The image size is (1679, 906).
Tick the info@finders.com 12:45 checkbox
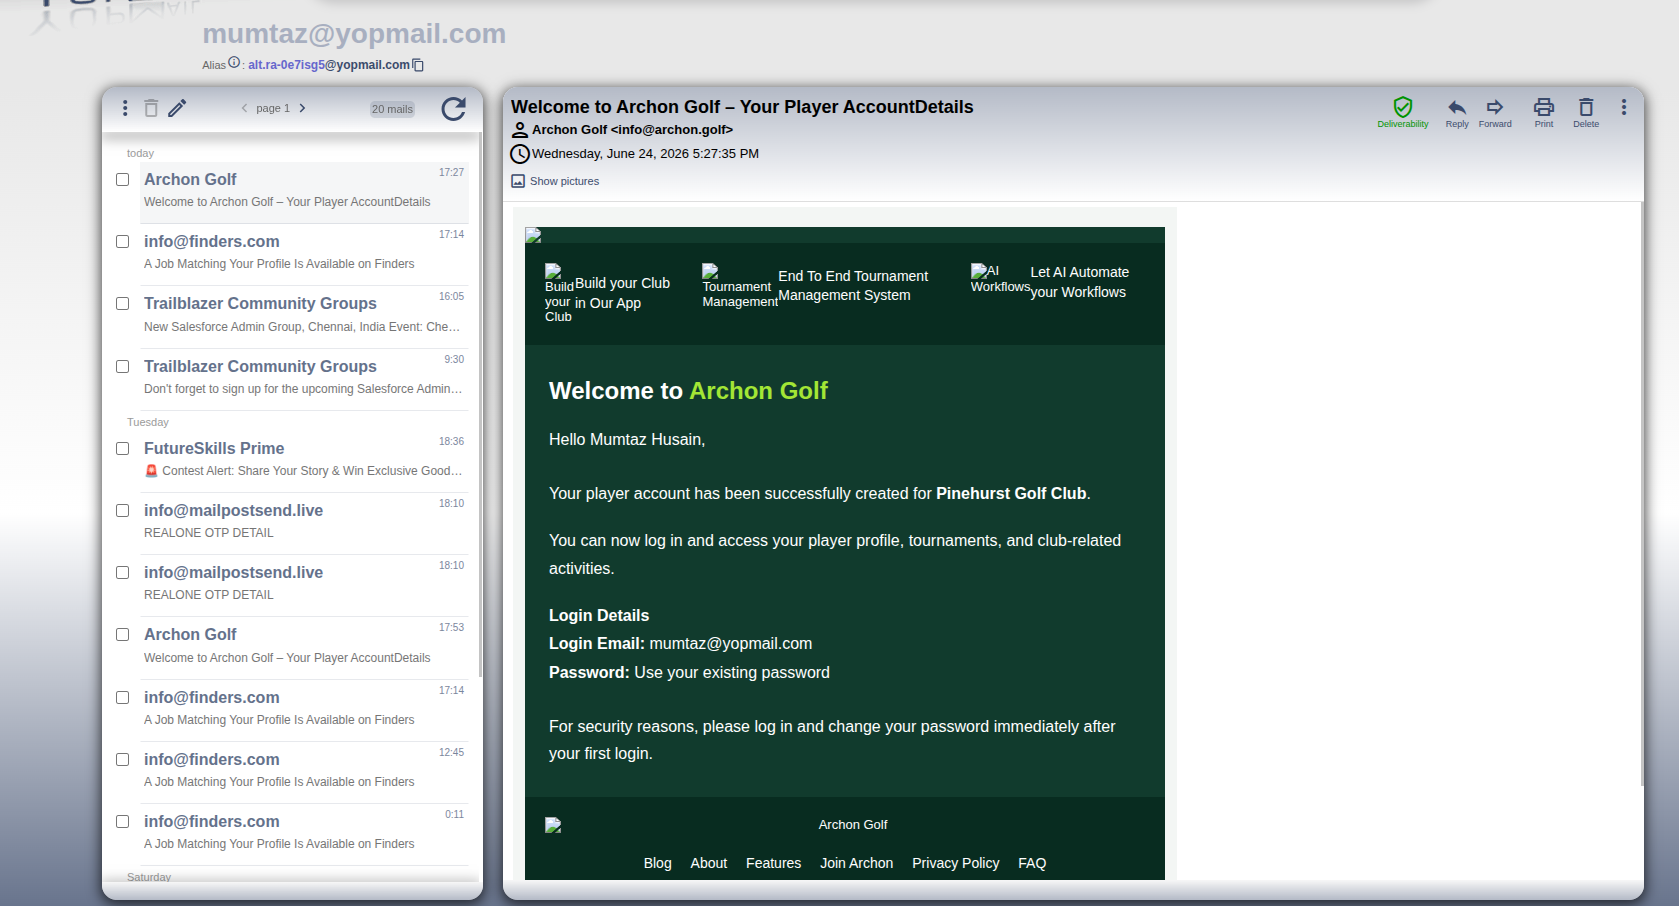pos(123,760)
